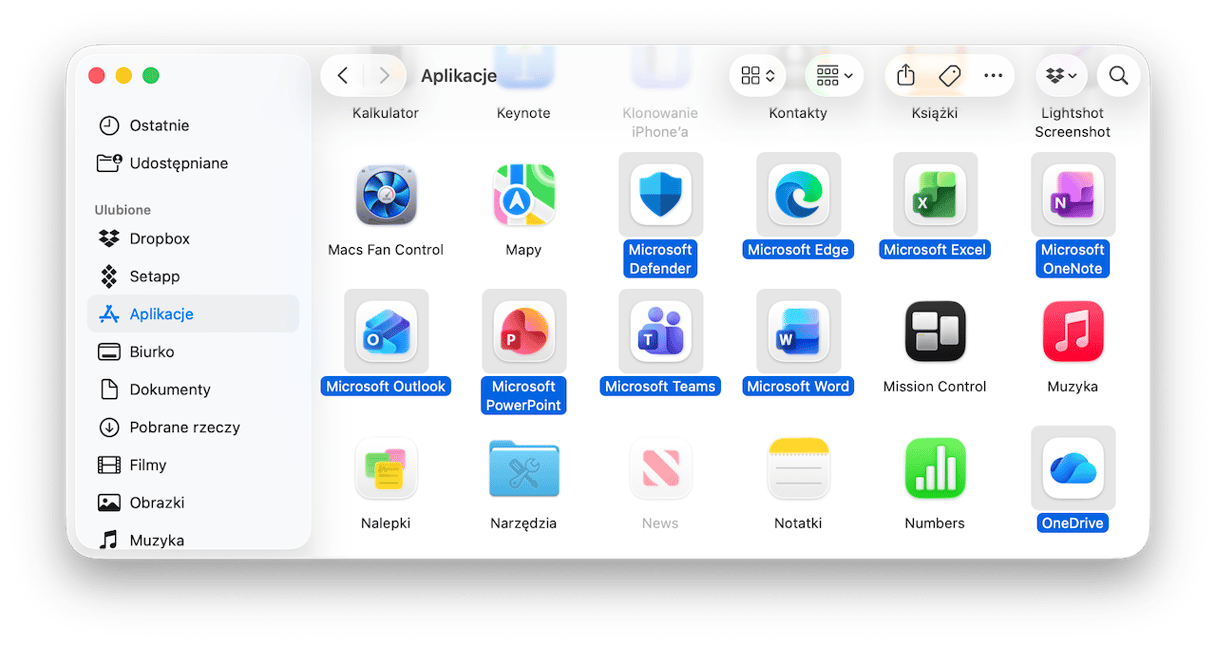The width and height of the screenshot is (1216, 646).
Task: Click the Numbers name label
Action: click(x=935, y=524)
